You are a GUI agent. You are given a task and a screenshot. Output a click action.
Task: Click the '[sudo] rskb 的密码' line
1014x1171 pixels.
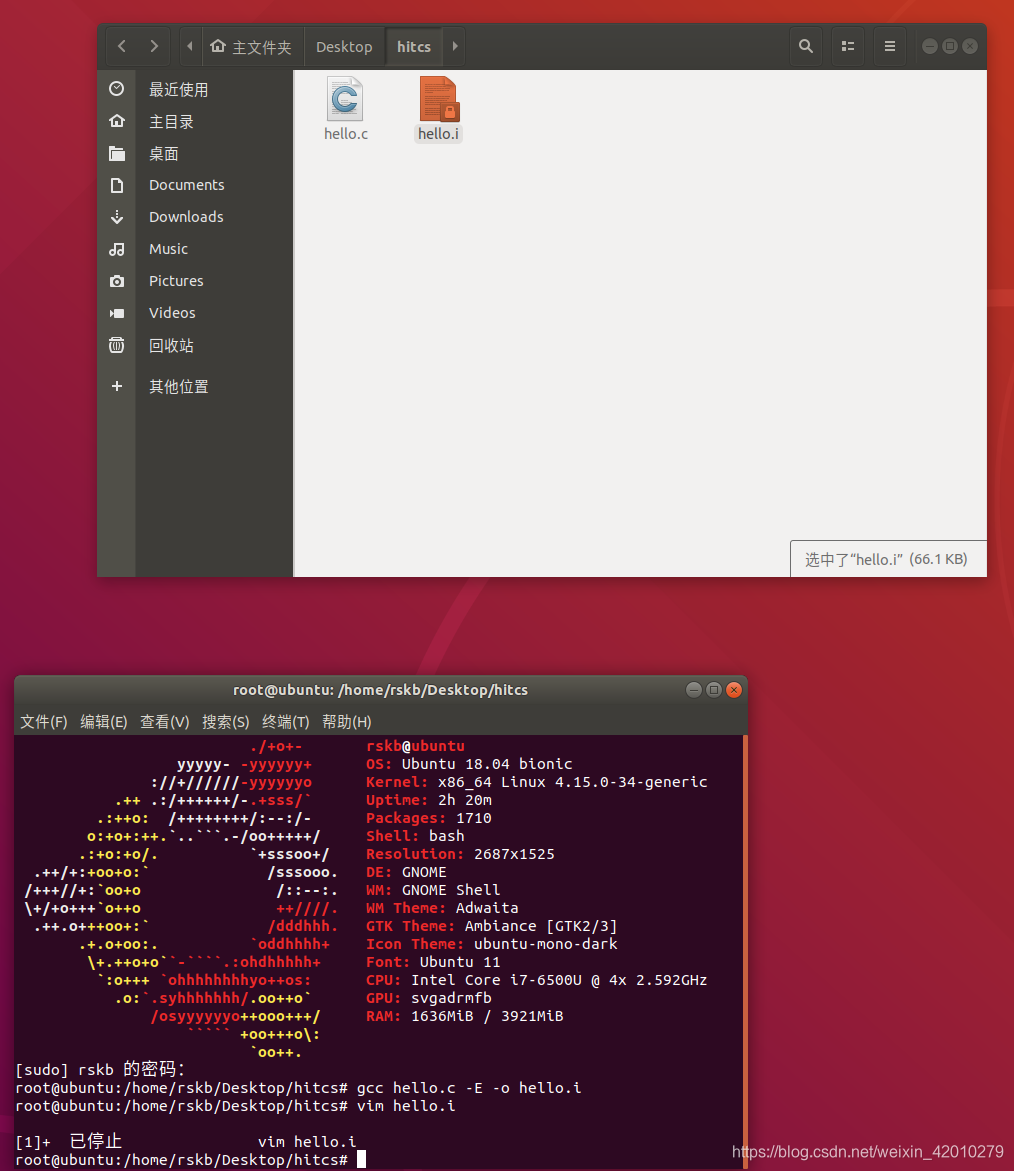point(100,1069)
